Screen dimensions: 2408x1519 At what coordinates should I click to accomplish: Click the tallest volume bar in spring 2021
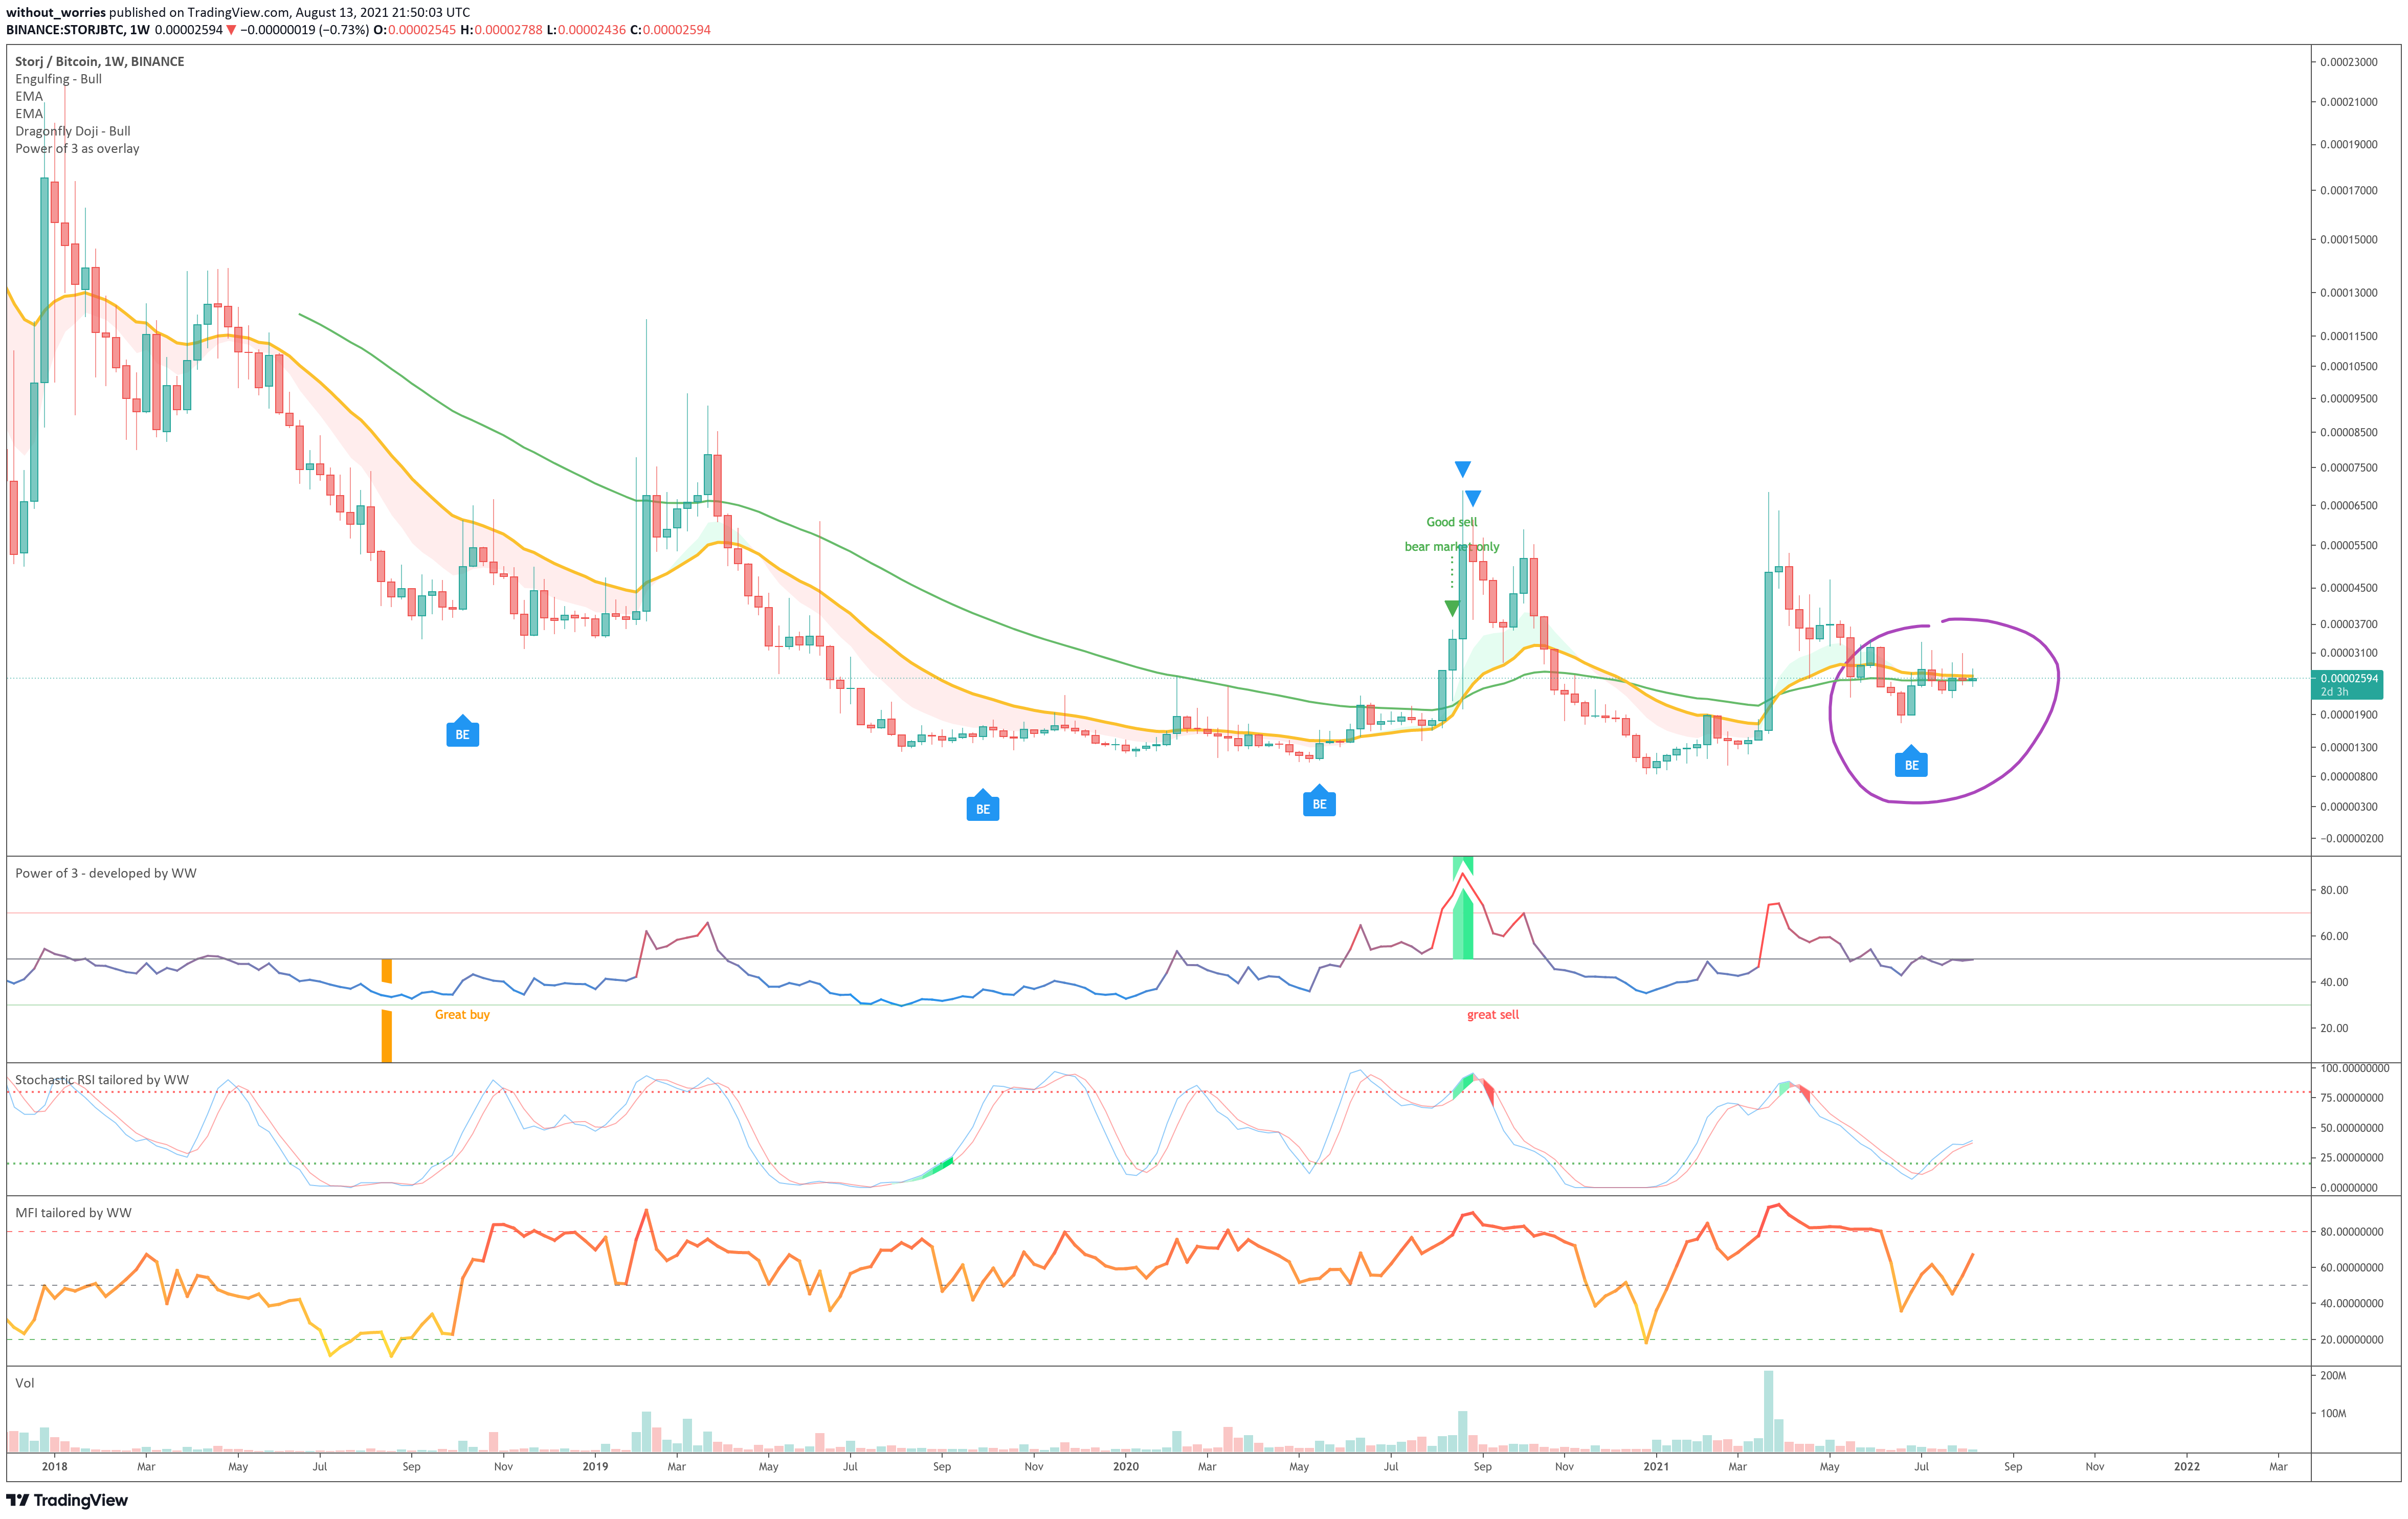click(1768, 1410)
